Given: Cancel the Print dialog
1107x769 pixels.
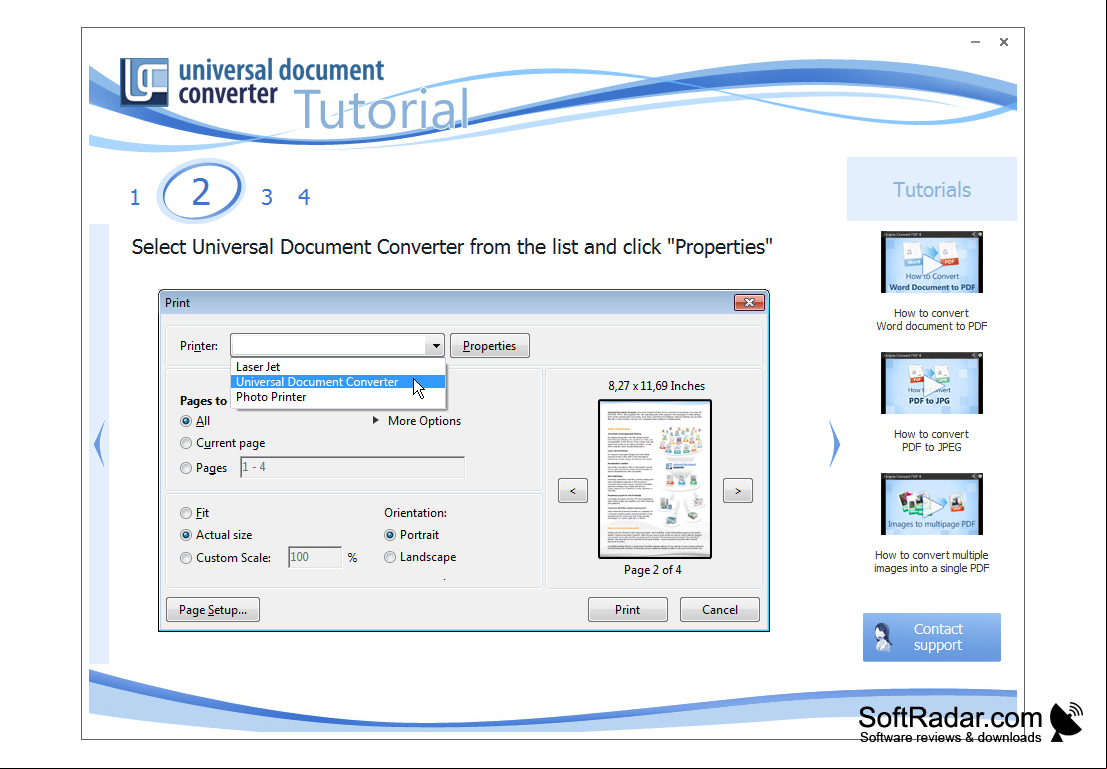Looking at the screenshot, I should [719, 609].
